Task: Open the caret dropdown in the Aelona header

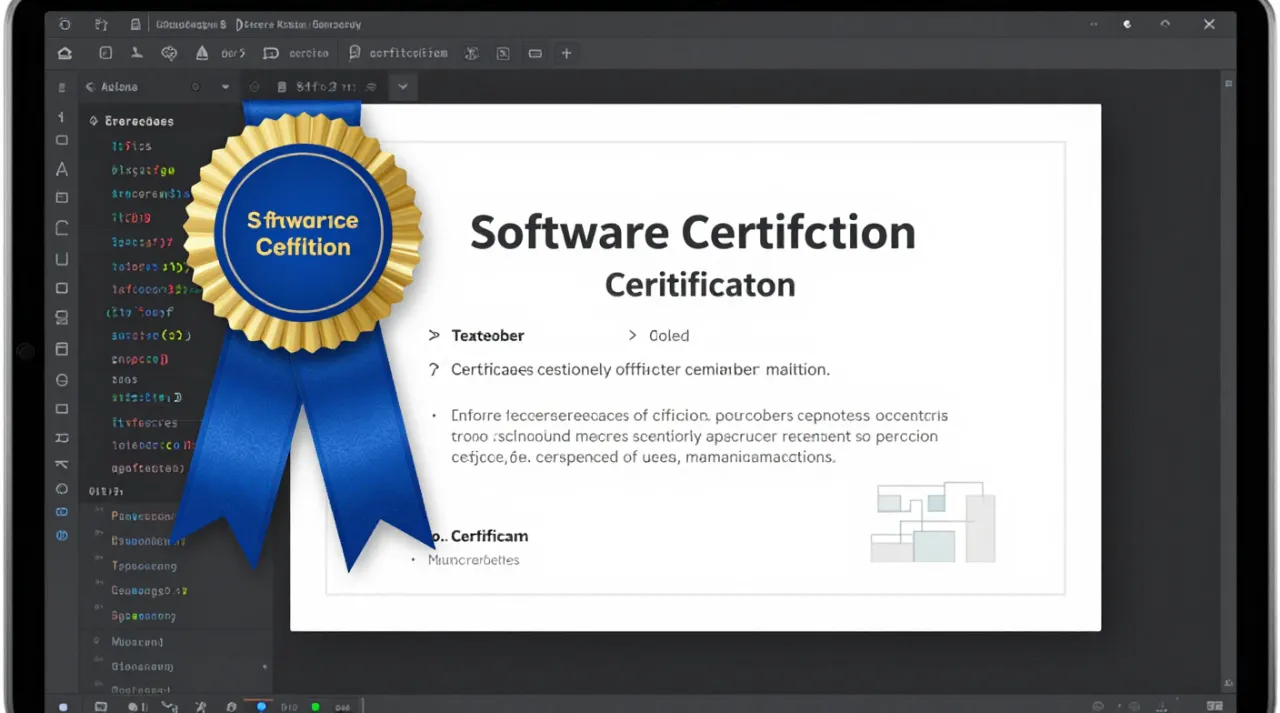Action: tap(226, 87)
